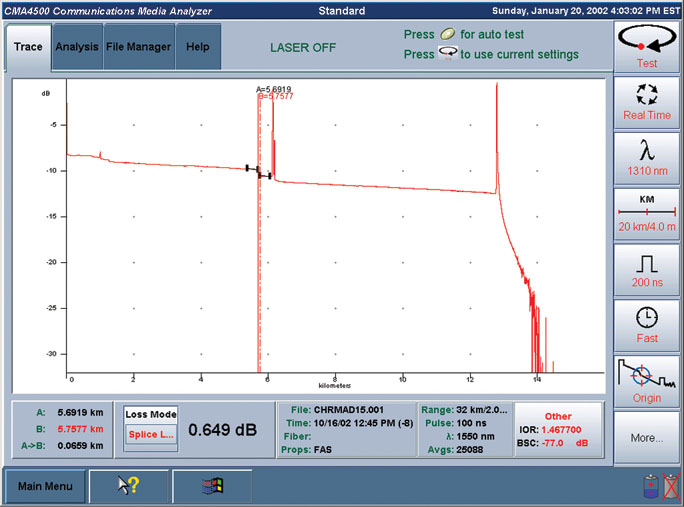Click the context help cursor icon

click(x=128, y=486)
